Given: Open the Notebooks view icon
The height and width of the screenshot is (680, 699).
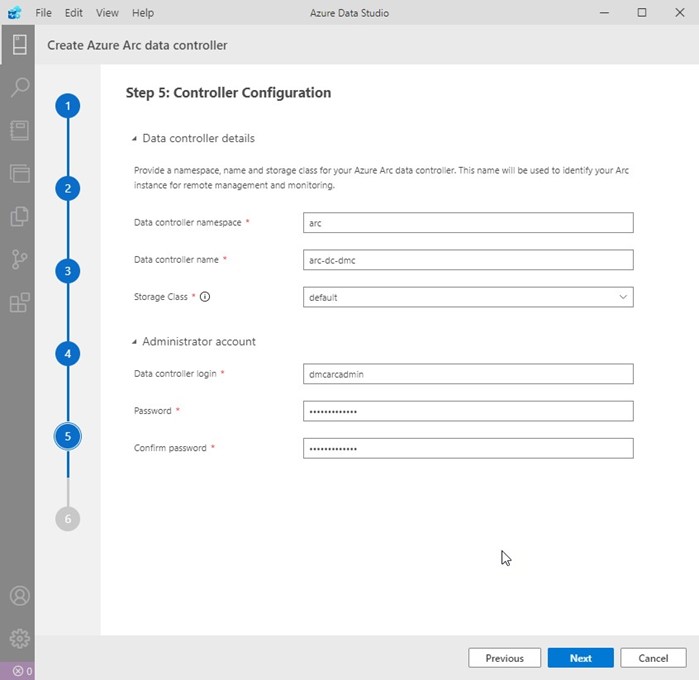Looking at the screenshot, I should click(20, 131).
